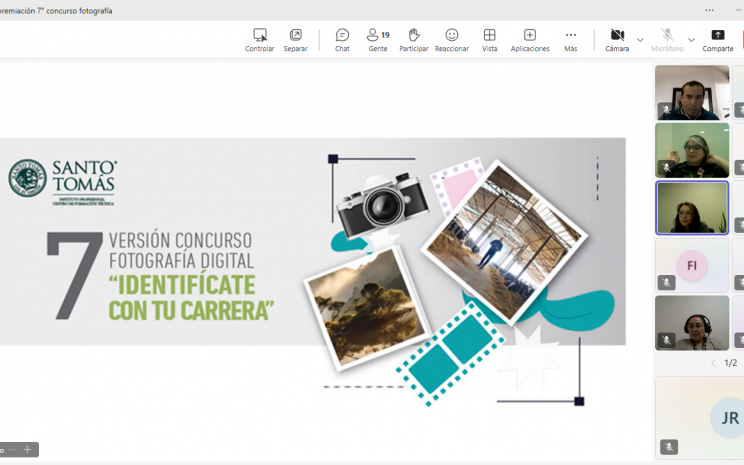Screen dimensions: 744x465
Task: Zoom in on shared content with plus
Action: [27, 450]
